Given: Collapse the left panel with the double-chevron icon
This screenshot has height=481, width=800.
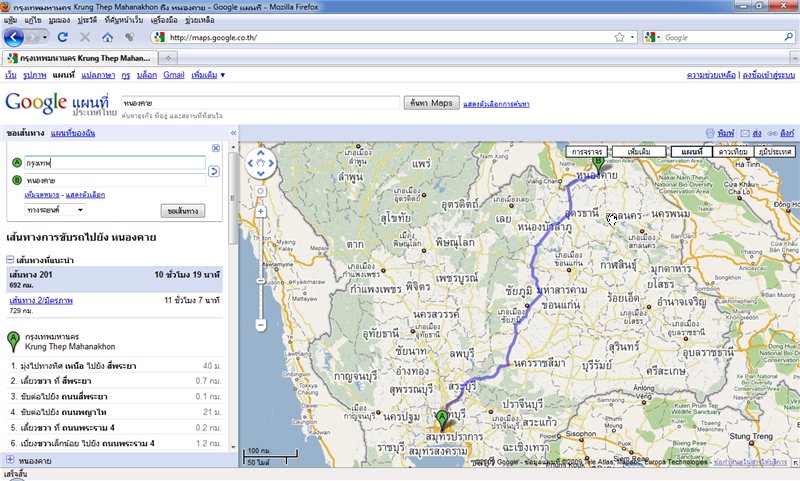Looking at the screenshot, I should tap(234, 133).
